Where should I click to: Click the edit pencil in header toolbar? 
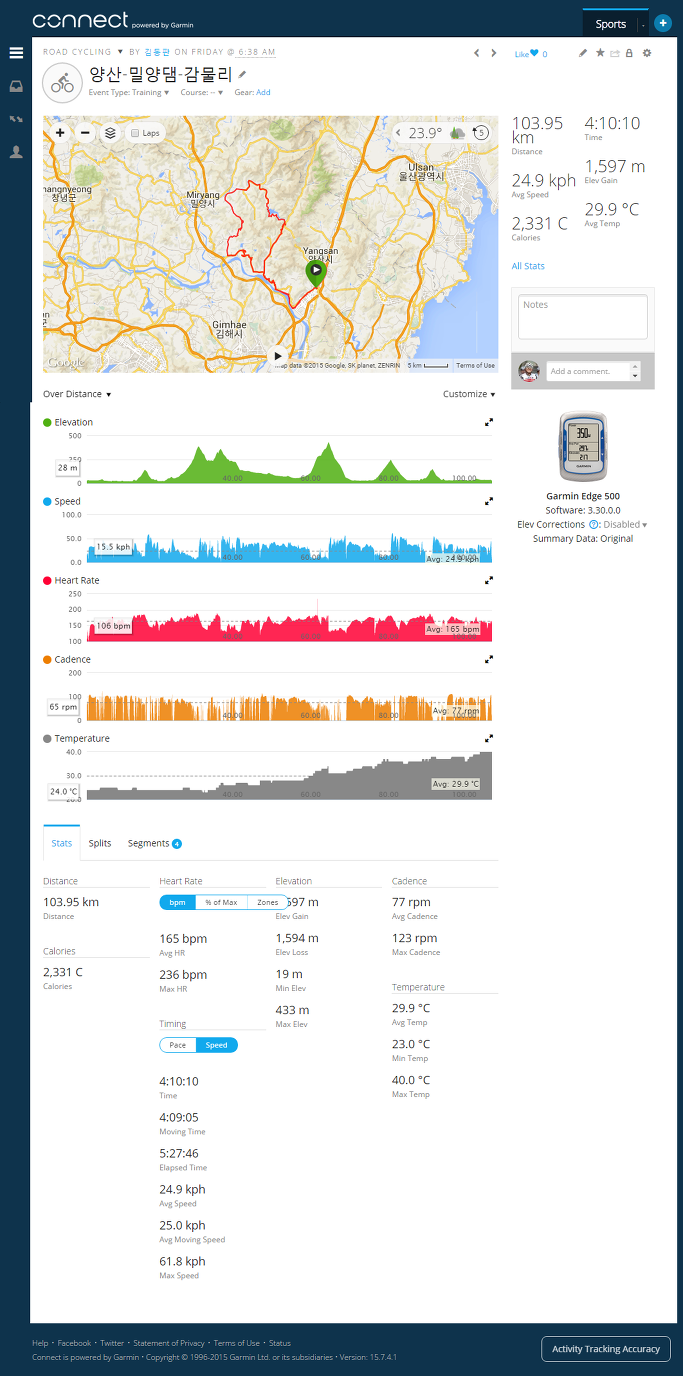[583, 53]
